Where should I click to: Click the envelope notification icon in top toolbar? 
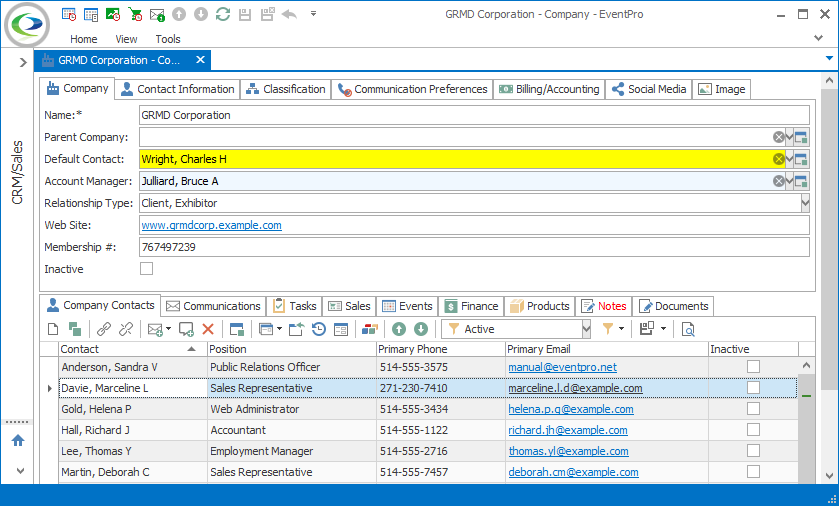pyautogui.click(x=157, y=14)
